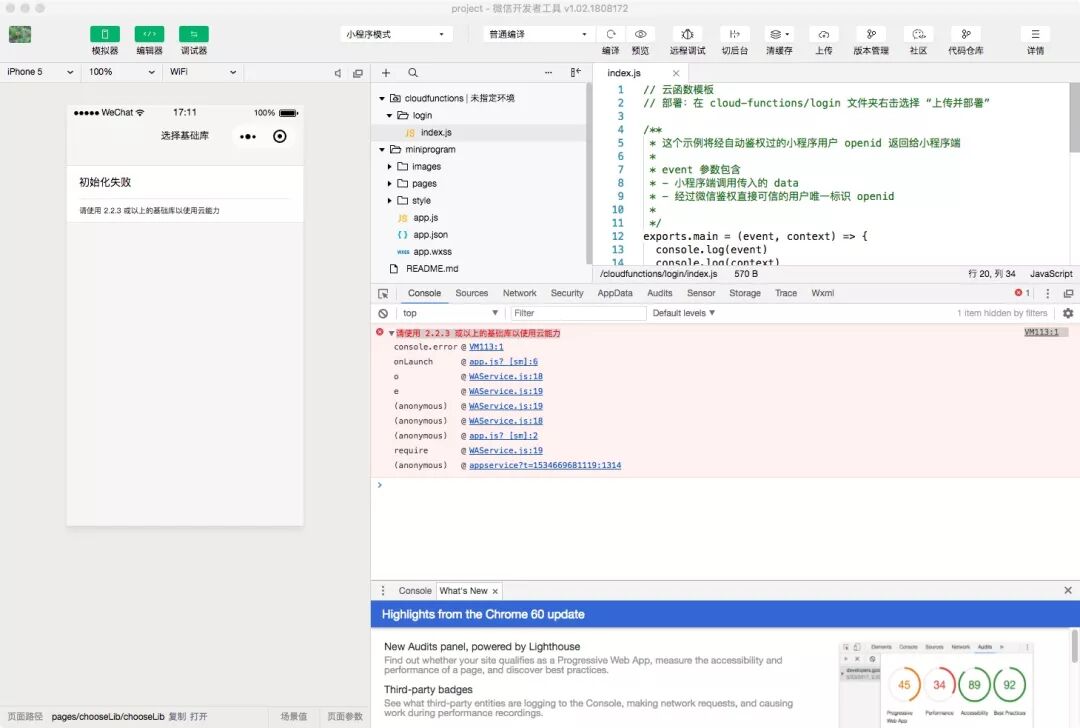Toggle the simulator (模拟器) panel
1080x728 pixels.
[105, 34]
